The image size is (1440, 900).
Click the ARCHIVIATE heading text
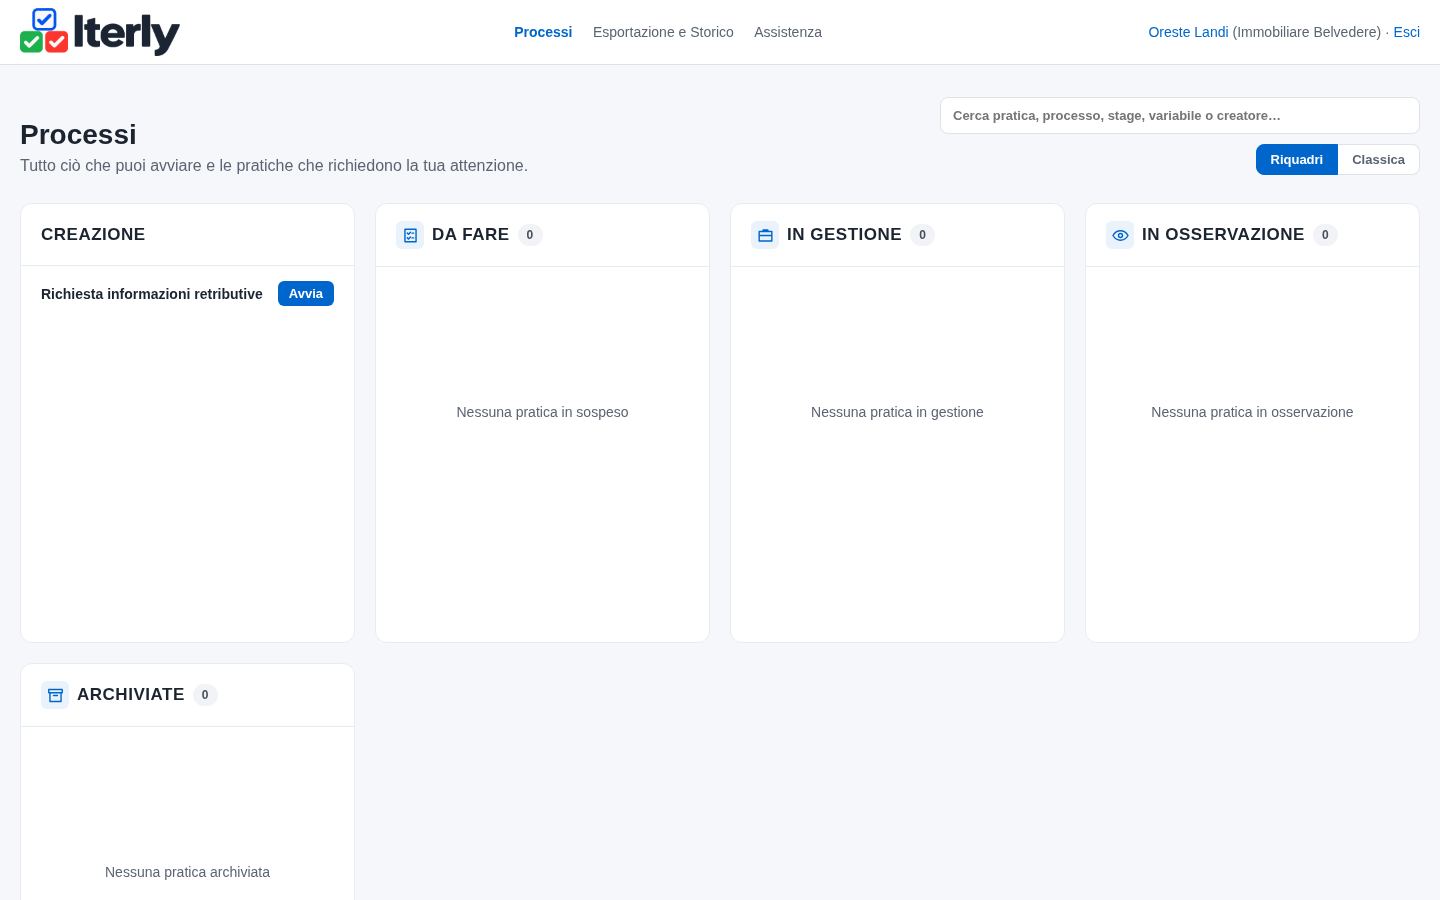130,694
